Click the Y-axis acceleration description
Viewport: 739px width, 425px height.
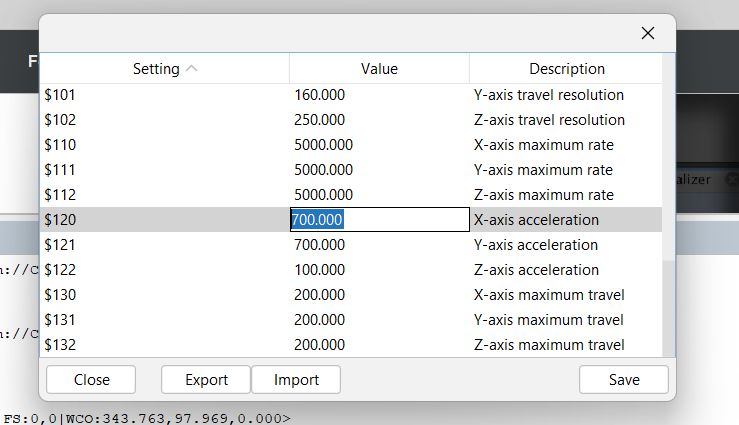click(x=536, y=245)
